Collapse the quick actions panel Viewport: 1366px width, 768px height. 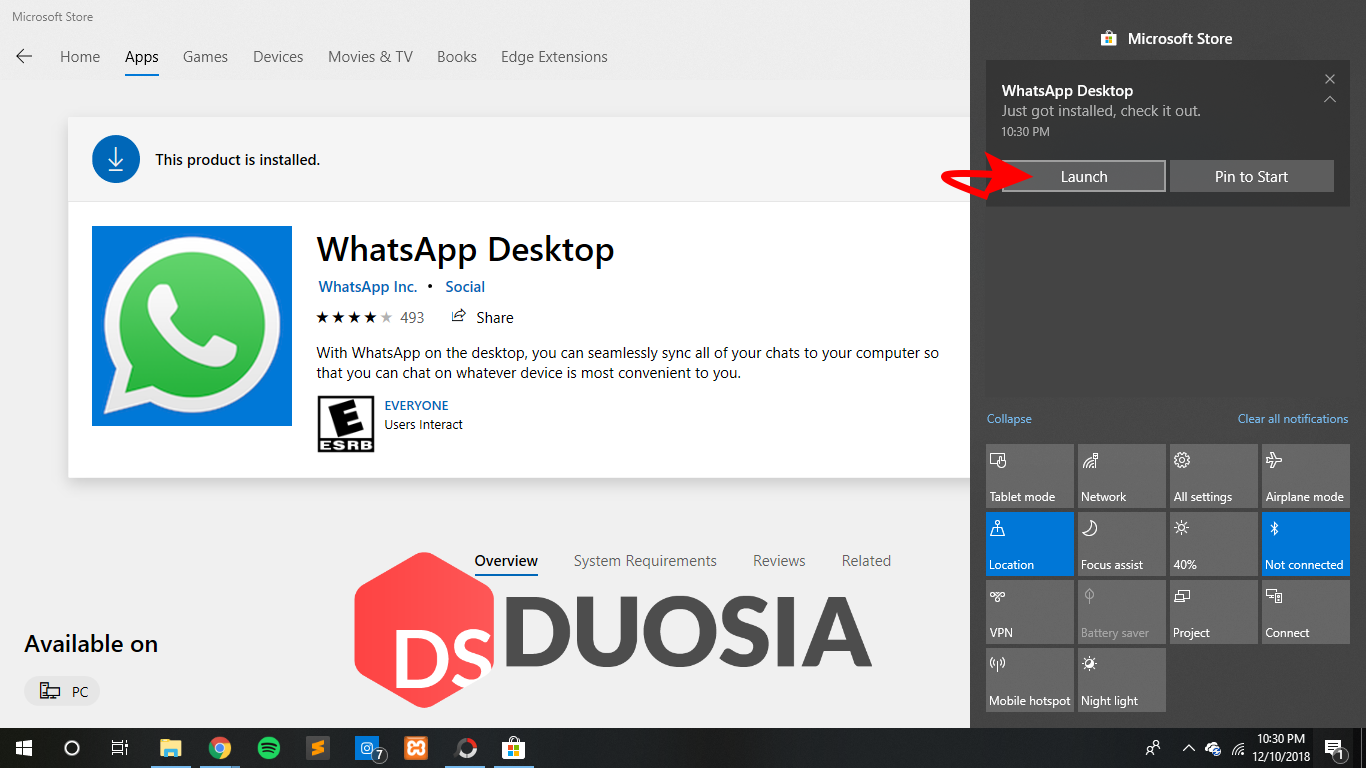1009,419
